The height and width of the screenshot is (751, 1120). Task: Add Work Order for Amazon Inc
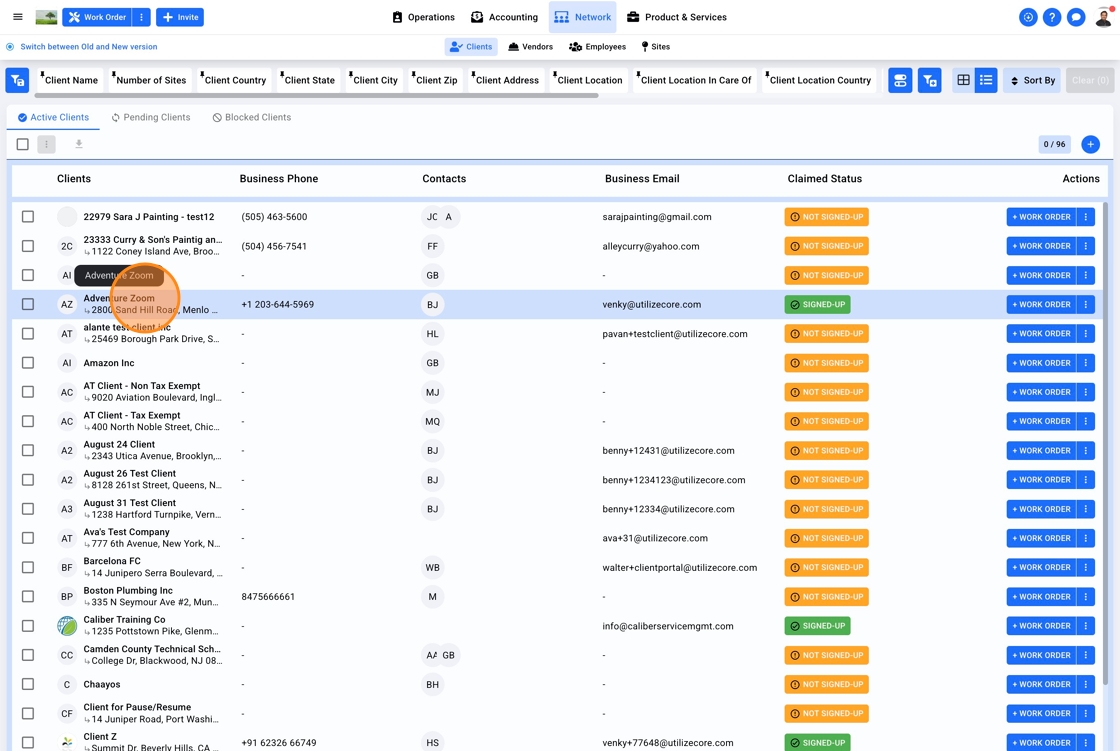click(x=1041, y=363)
